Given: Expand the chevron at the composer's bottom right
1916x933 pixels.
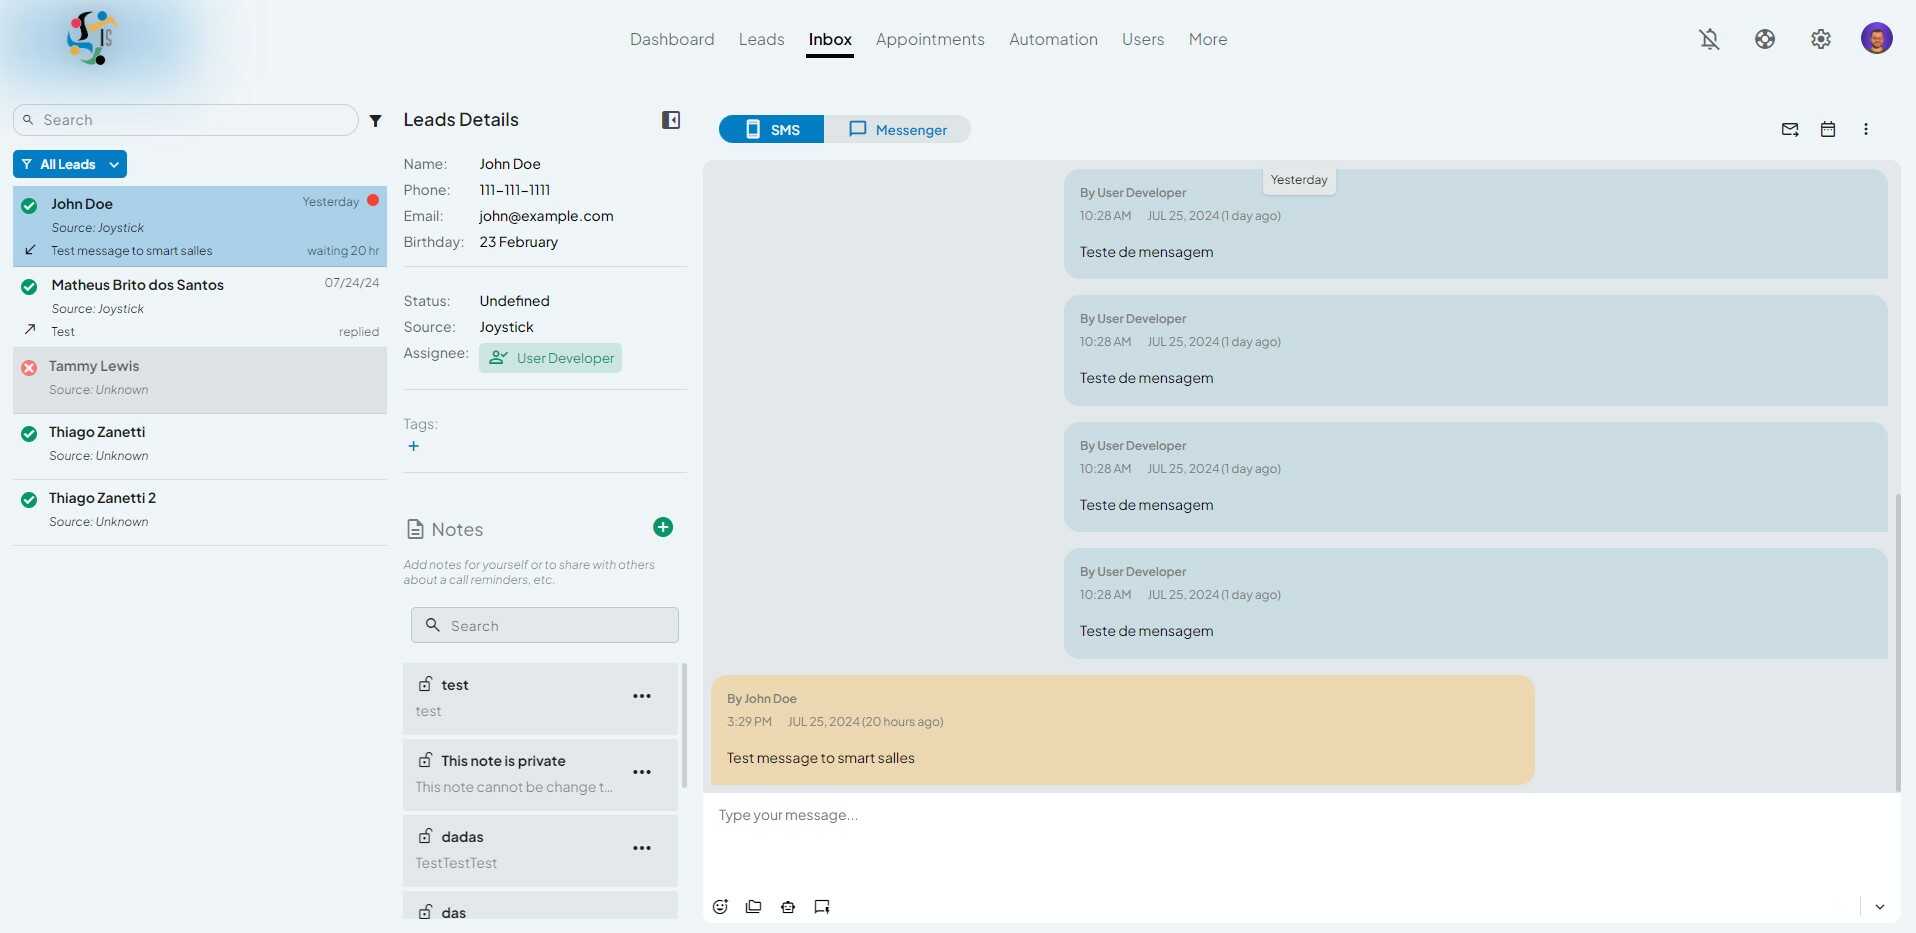Looking at the screenshot, I should pyautogui.click(x=1881, y=907).
